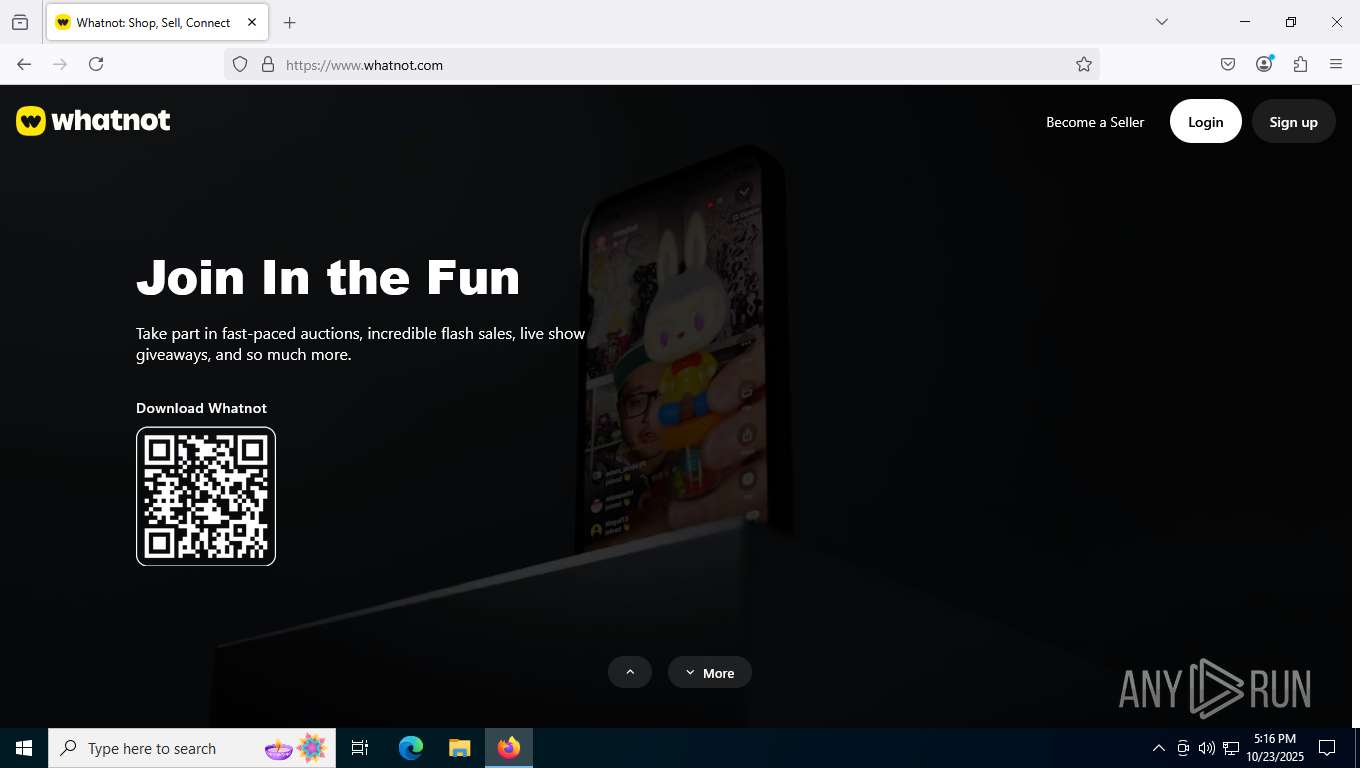Click the taskbar search box

[x=191, y=748]
